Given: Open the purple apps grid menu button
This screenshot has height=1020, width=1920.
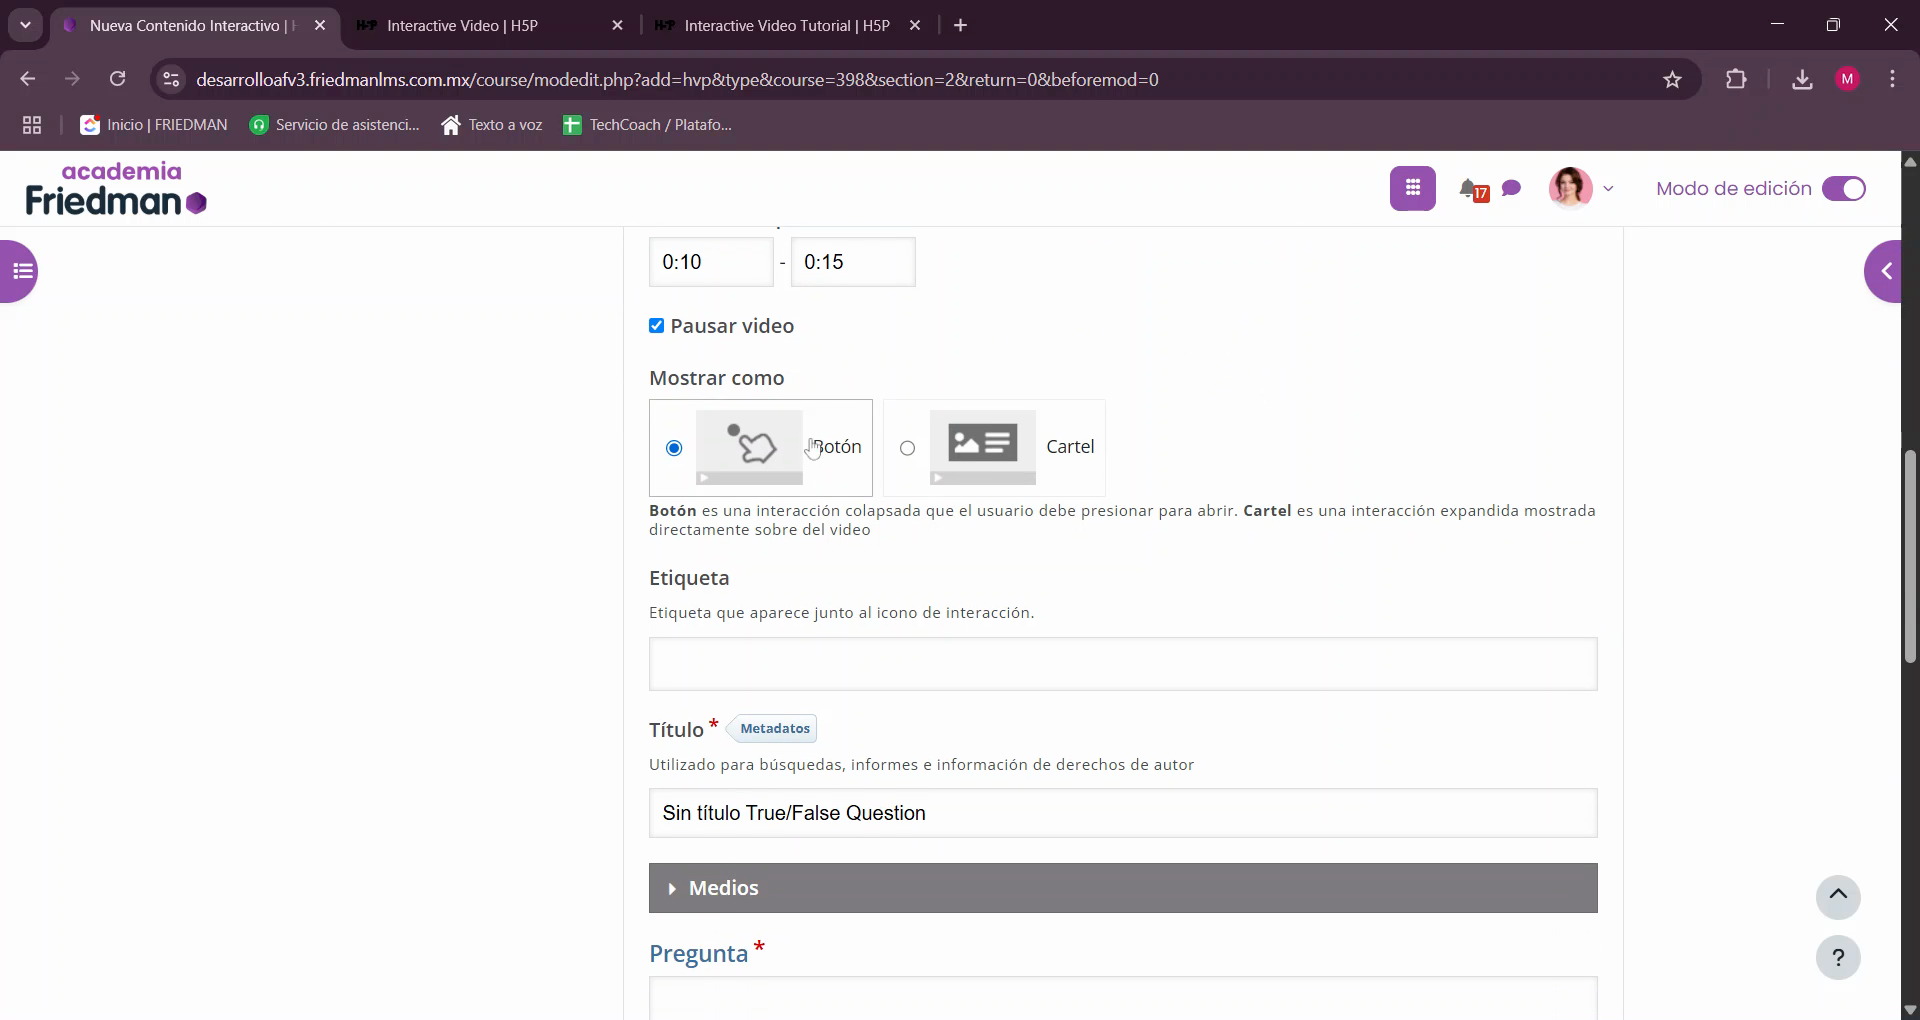Looking at the screenshot, I should click(x=1412, y=188).
